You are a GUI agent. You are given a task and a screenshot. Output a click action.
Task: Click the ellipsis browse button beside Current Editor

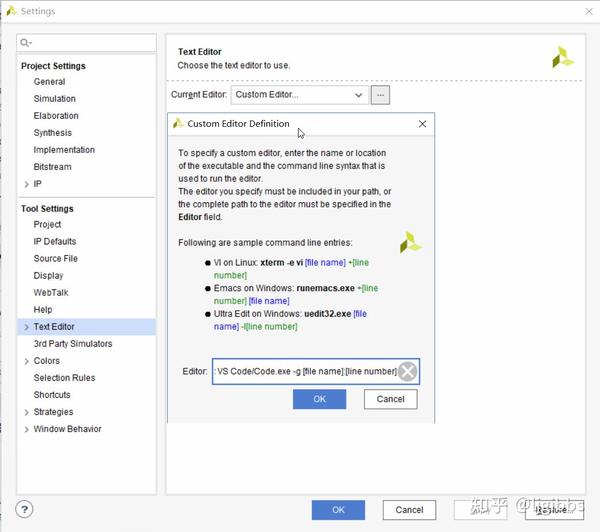click(380, 95)
